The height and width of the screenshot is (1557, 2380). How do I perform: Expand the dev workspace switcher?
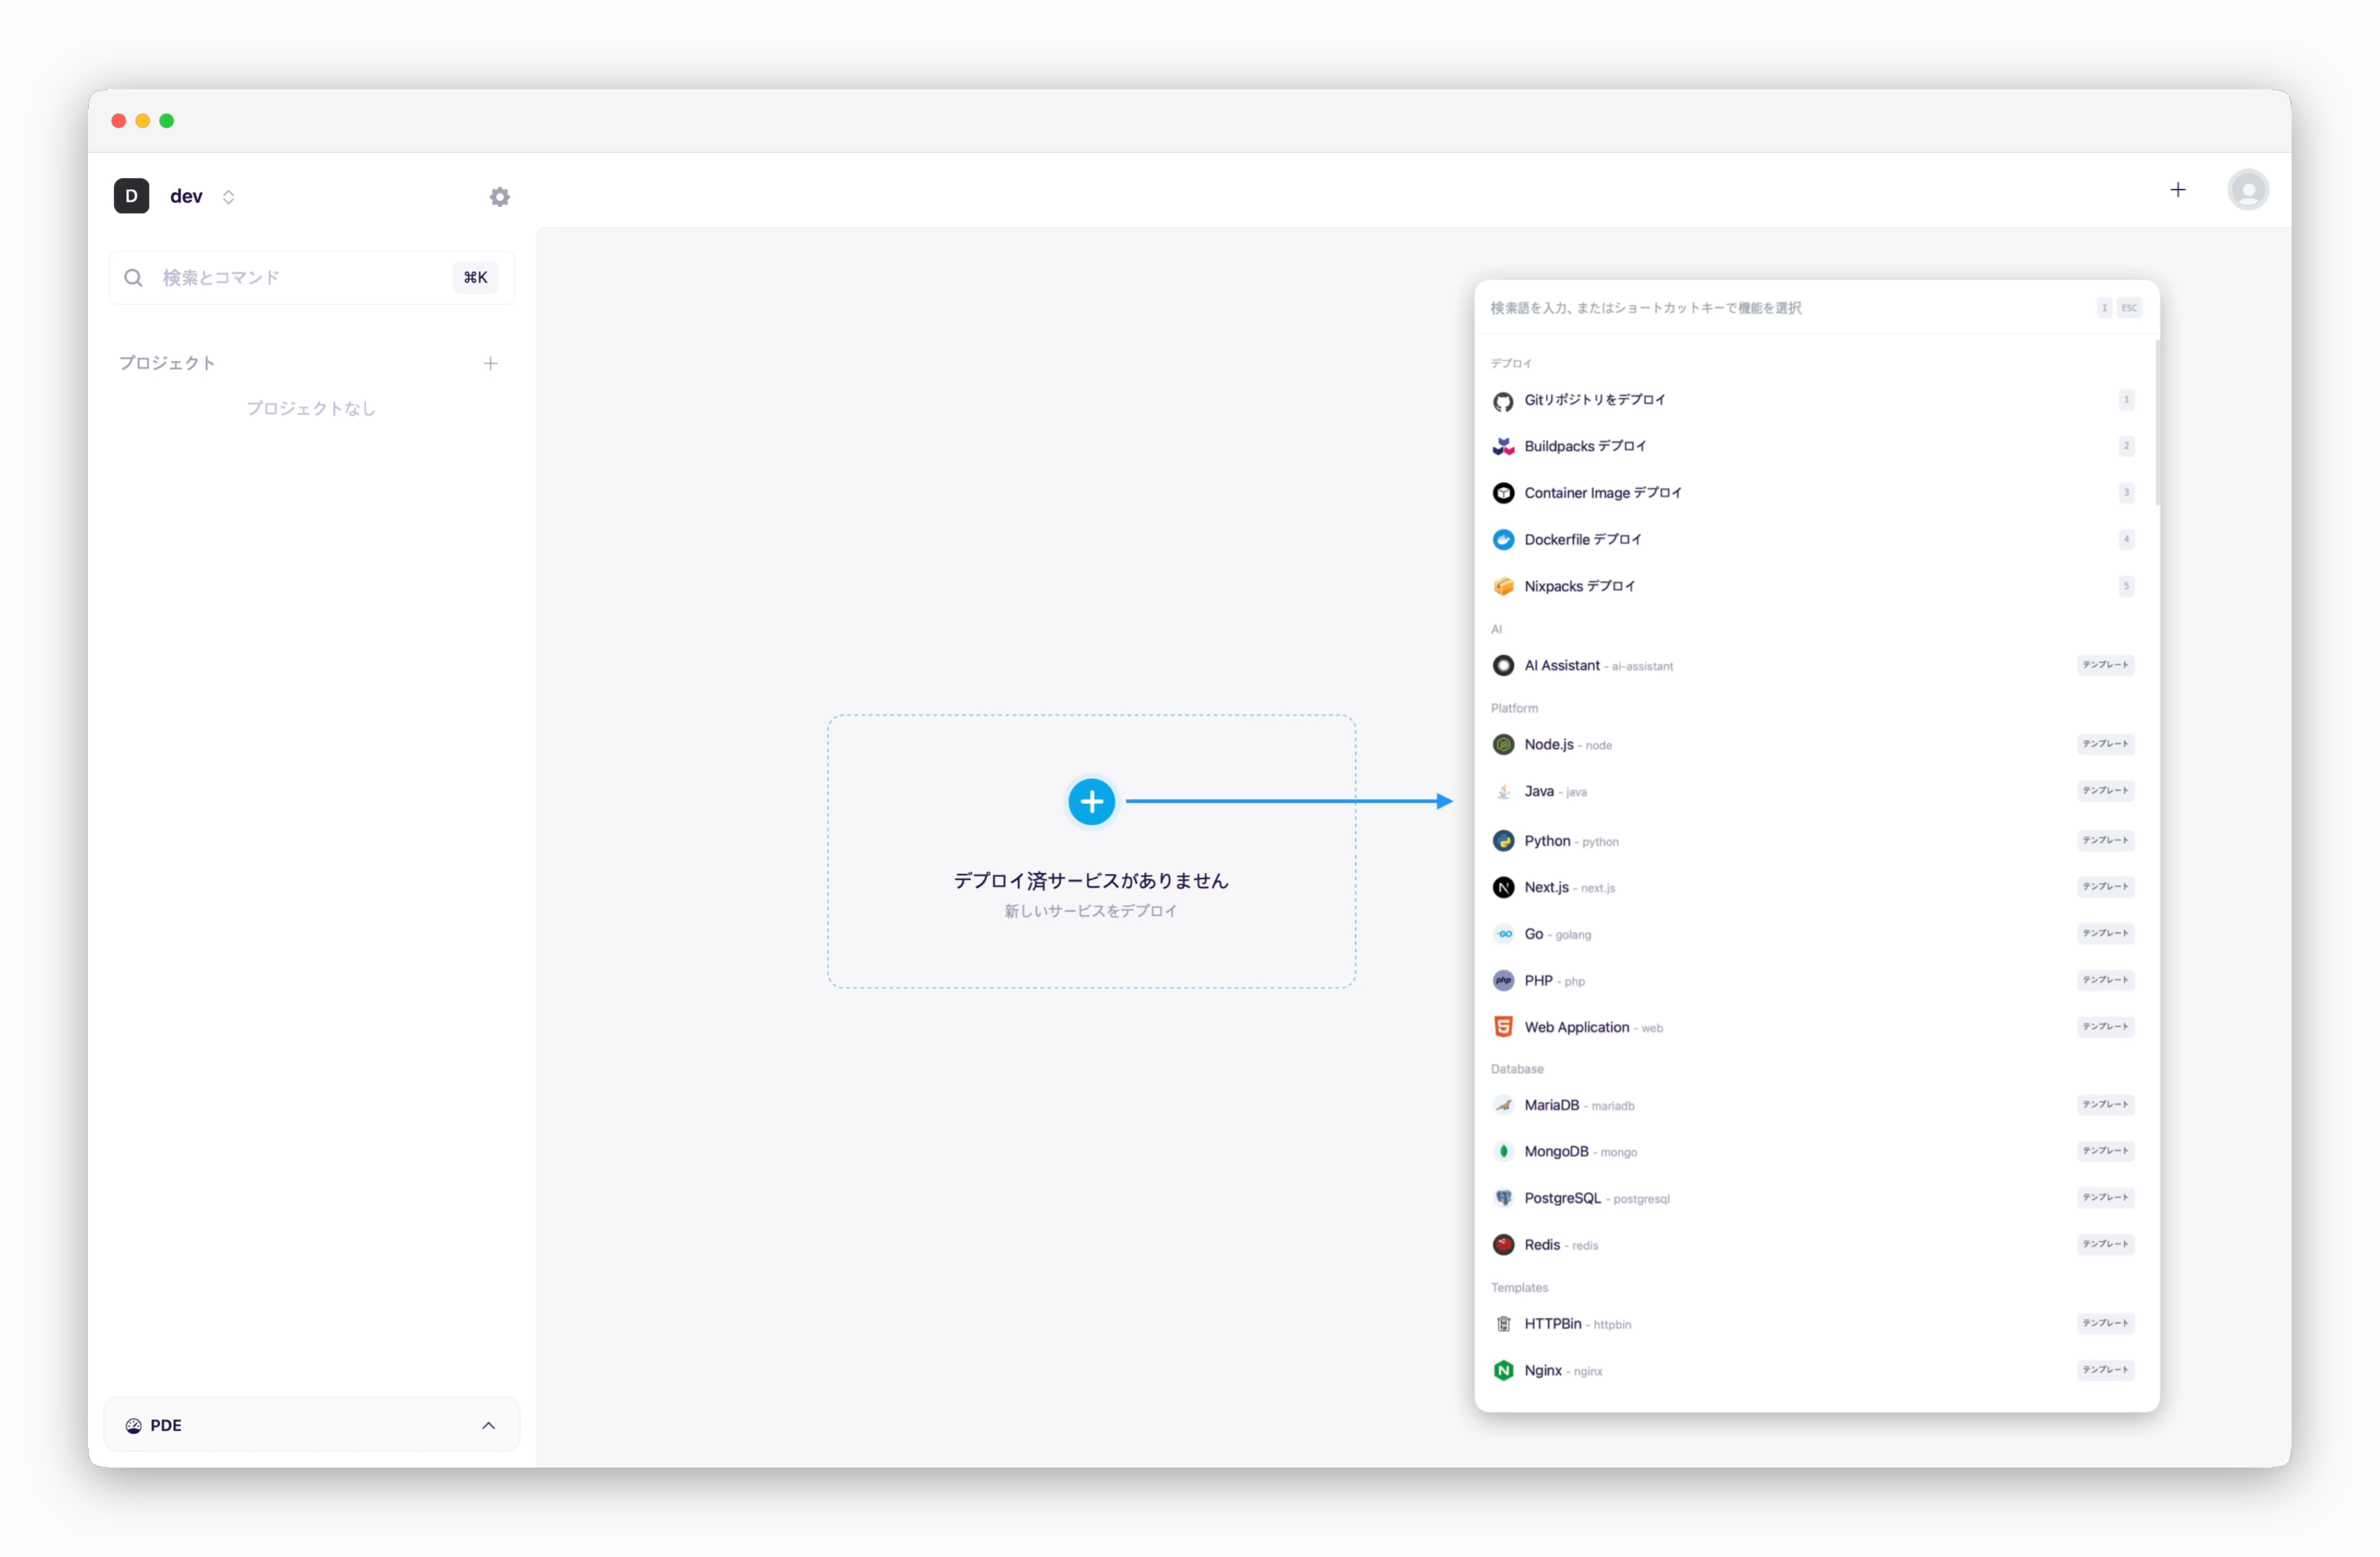pyautogui.click(x=228, y=197)
